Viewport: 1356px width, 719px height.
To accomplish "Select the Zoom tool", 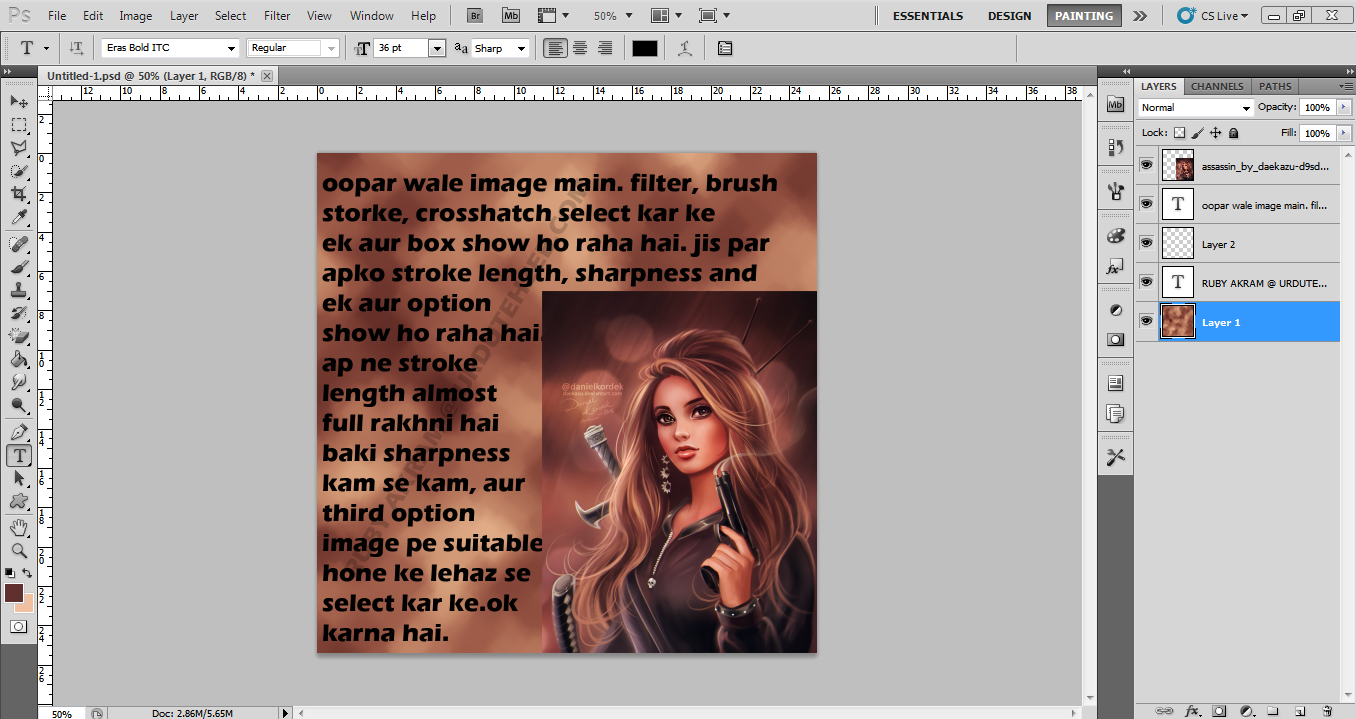I will click(19, 550).
